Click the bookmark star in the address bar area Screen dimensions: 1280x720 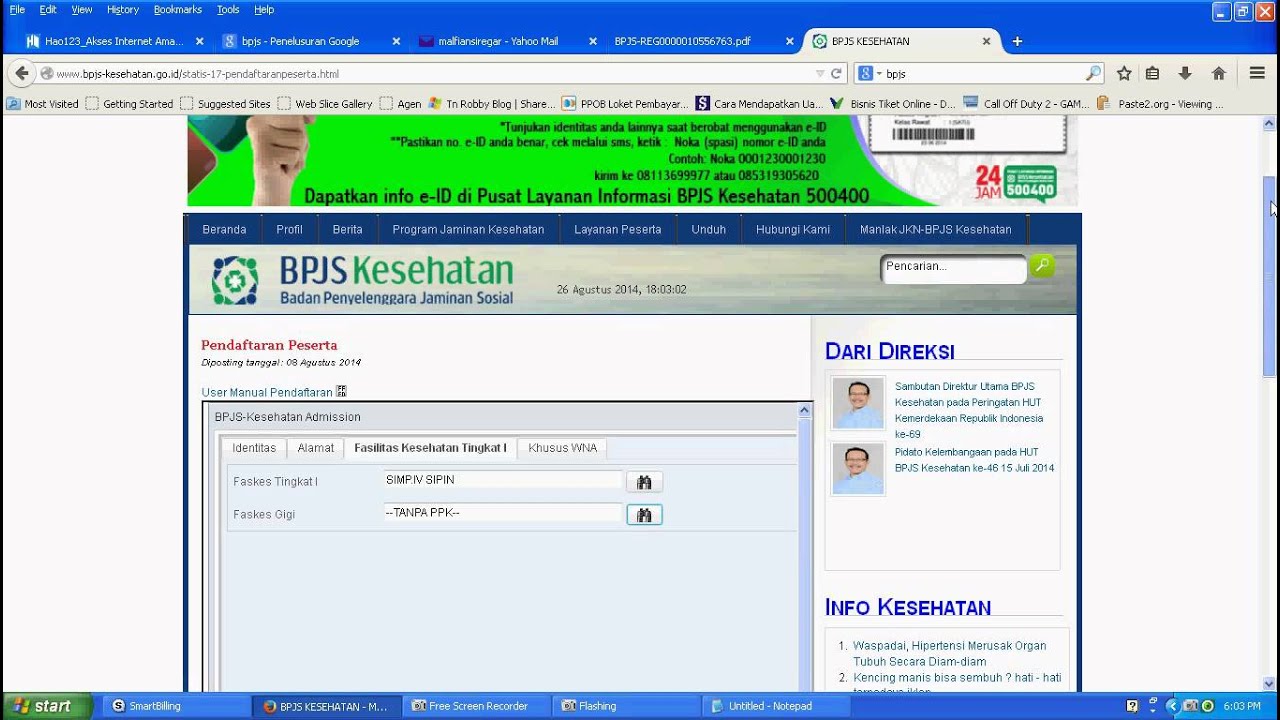[1124, 73]
